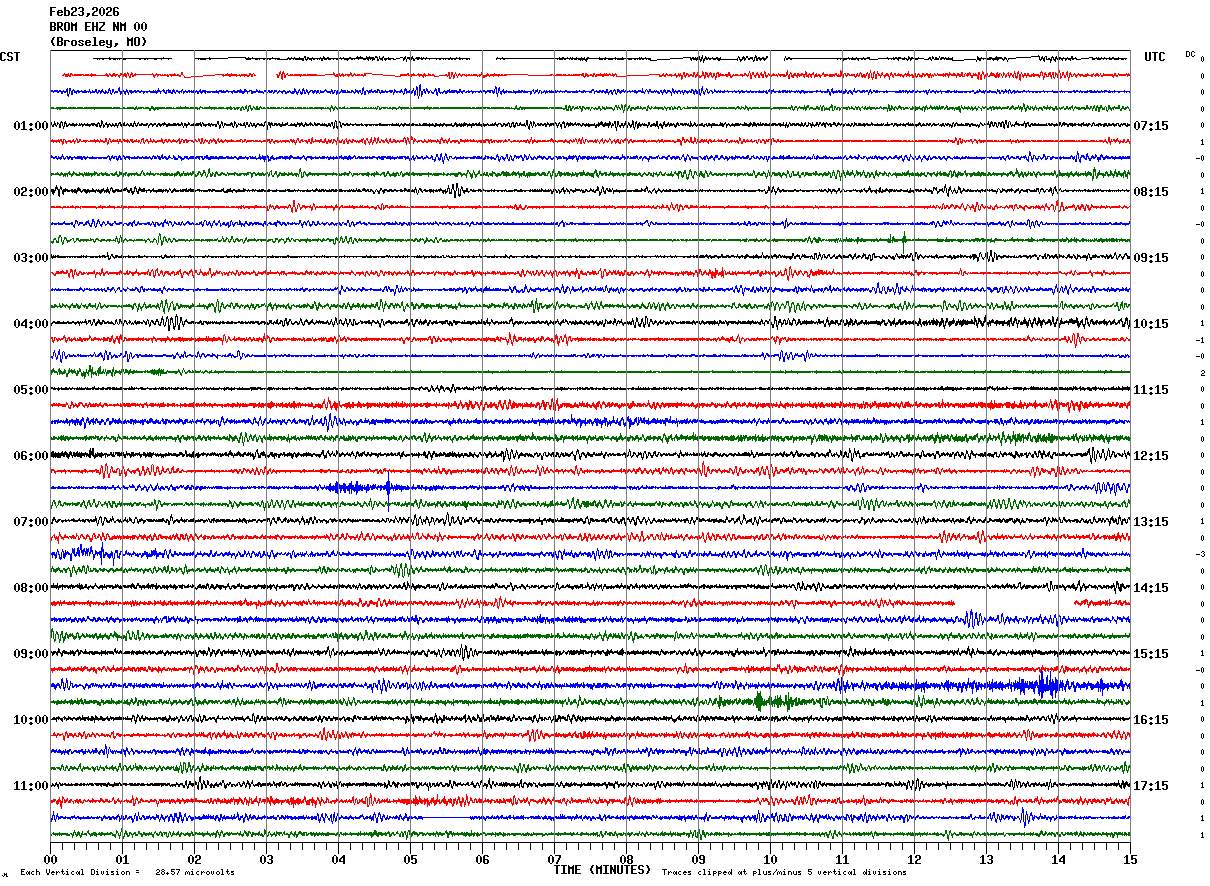This screenshot has width=1210, height=886.
Task: Click minute tick label 03 on time axis
Action: coord(266,859)
